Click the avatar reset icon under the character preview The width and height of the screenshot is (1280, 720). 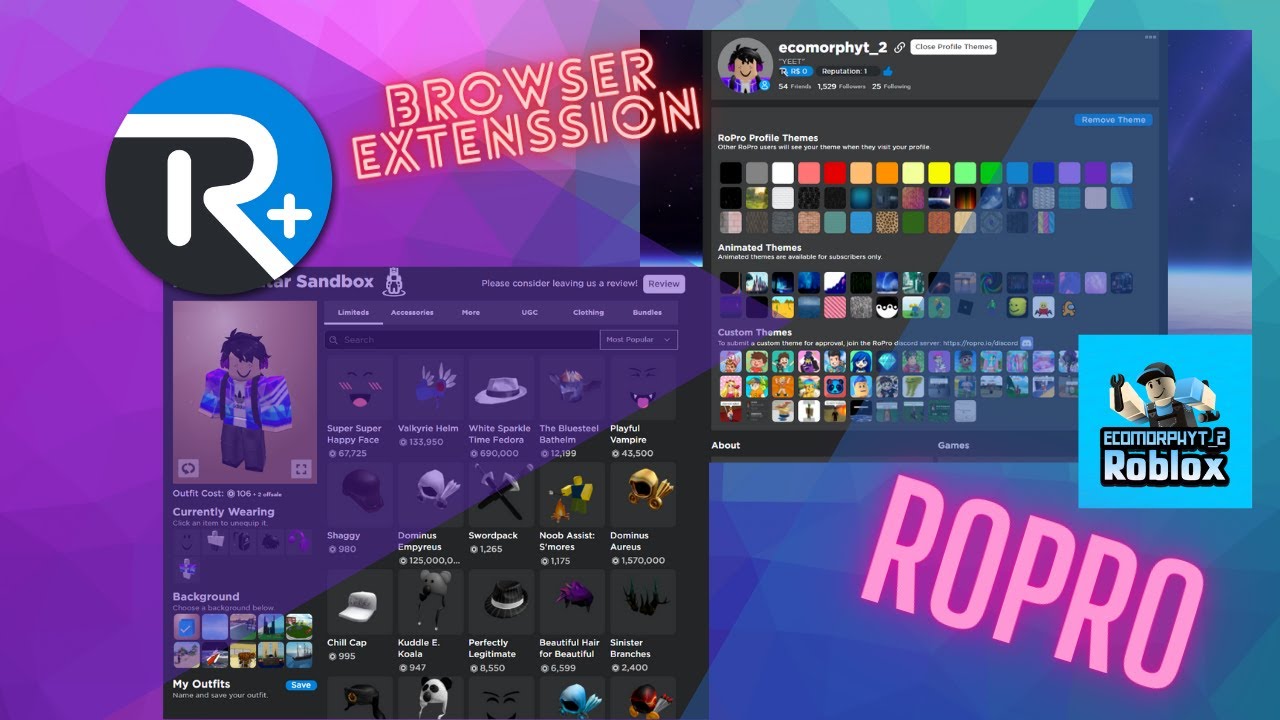pyautogui.click(x=190, y=468)
